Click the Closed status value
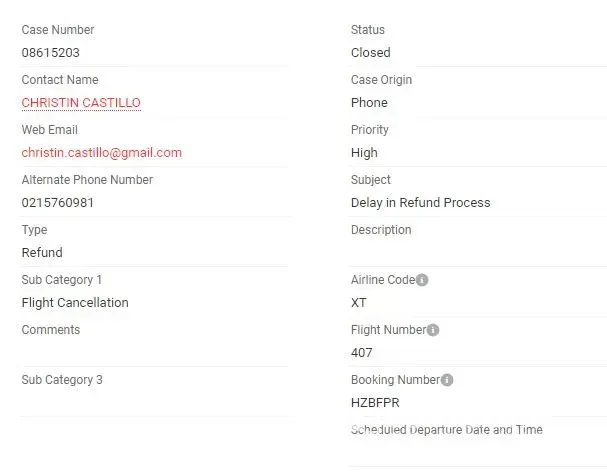Screen dimensions: 607x473 [371, 53]
